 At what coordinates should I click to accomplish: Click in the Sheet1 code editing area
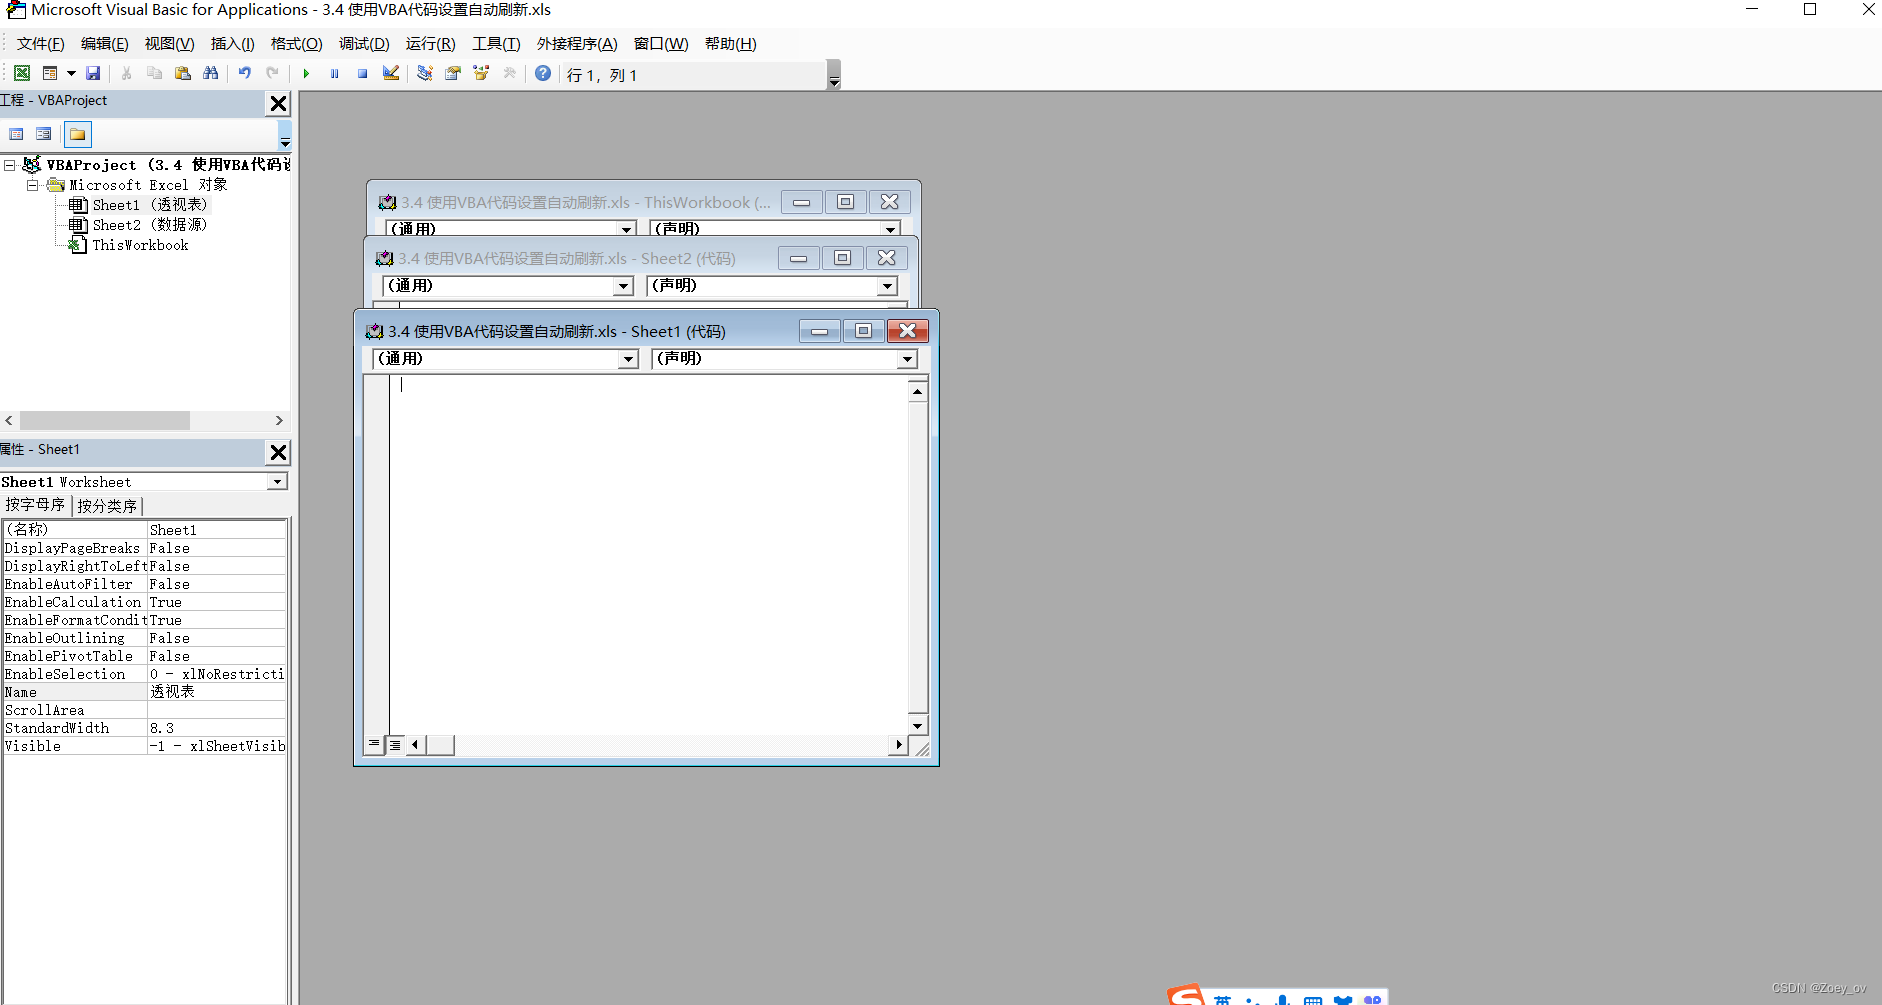click(x=648, y=555)
